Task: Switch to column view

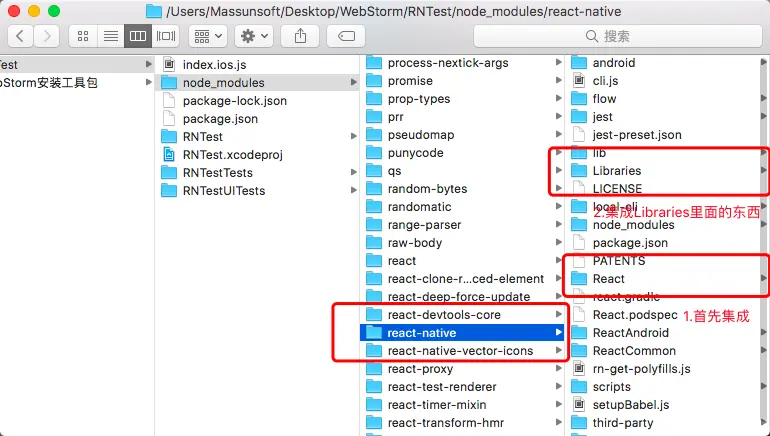Action: (x=138, y=36)
